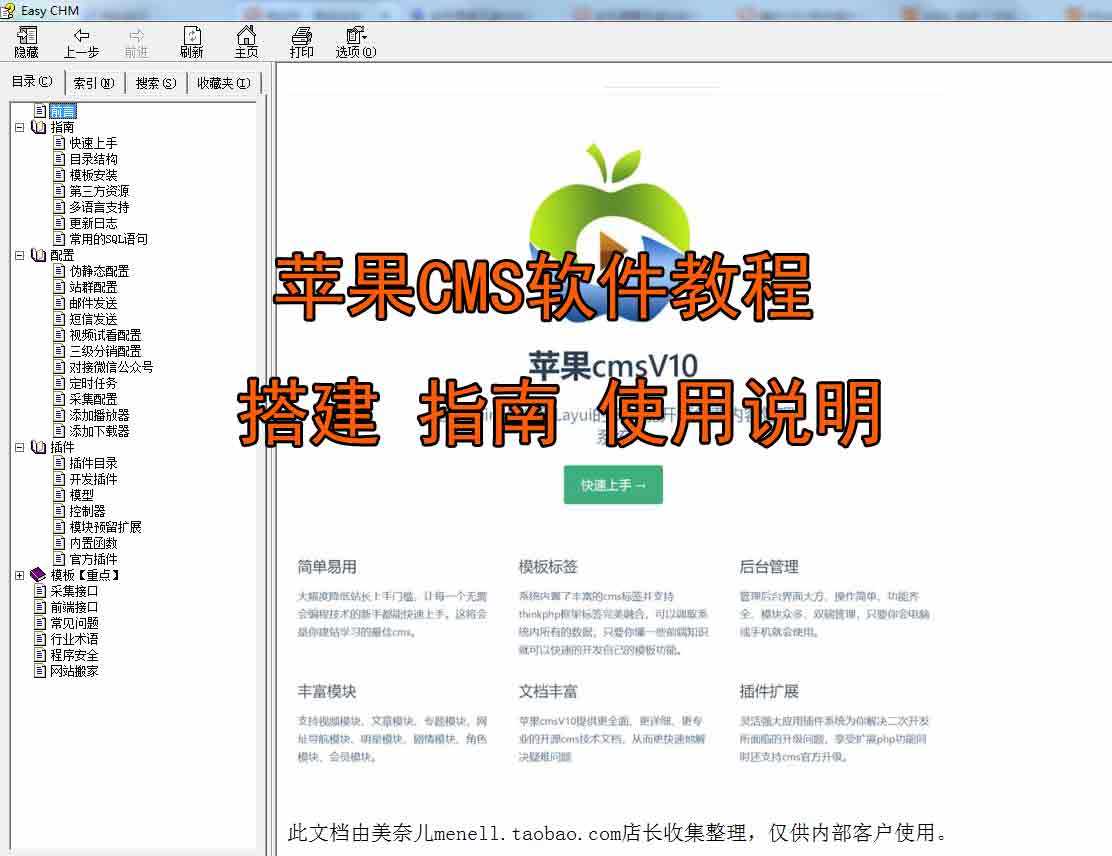The height and width of the screenshot is (856, 1112).
Task: Click the 后台管理 heading text
Action: click(769, 567)
